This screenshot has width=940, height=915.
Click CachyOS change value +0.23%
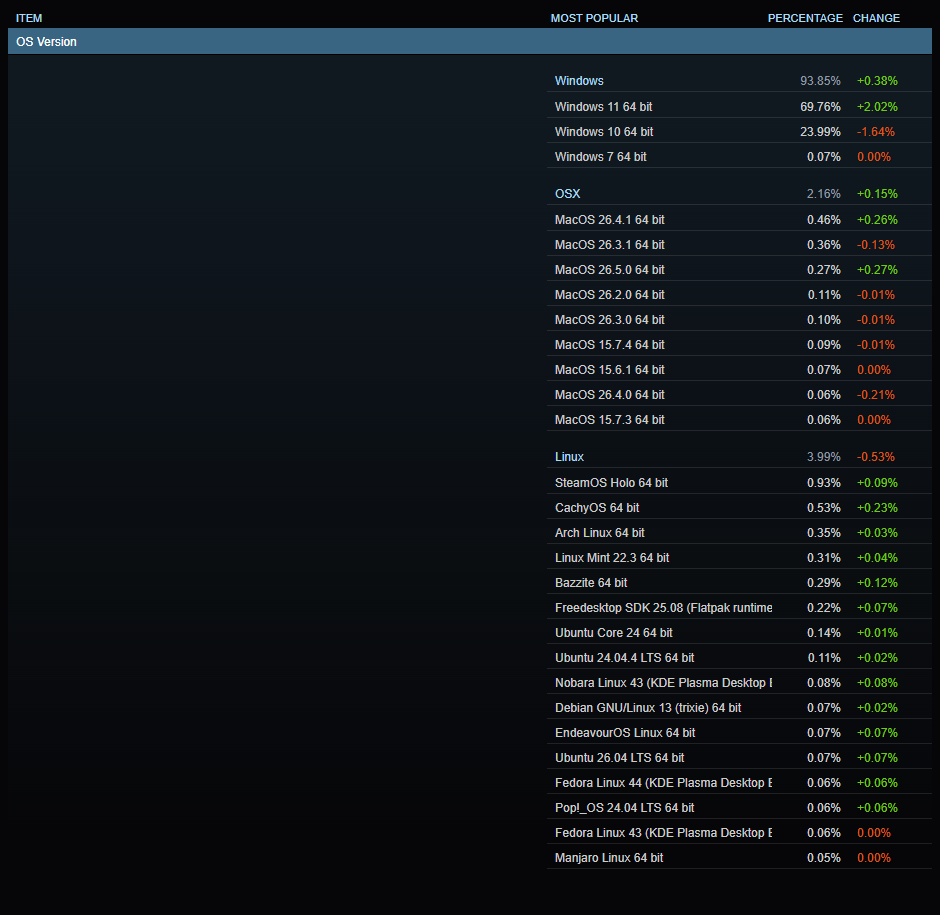pyautogui.click(x=876, y=507)
